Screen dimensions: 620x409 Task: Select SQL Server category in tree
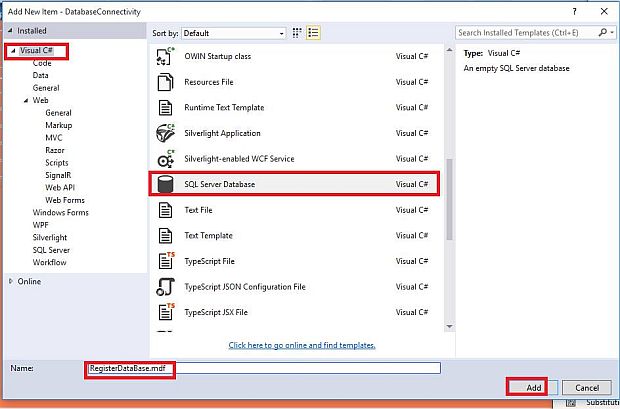click(51, 250)
